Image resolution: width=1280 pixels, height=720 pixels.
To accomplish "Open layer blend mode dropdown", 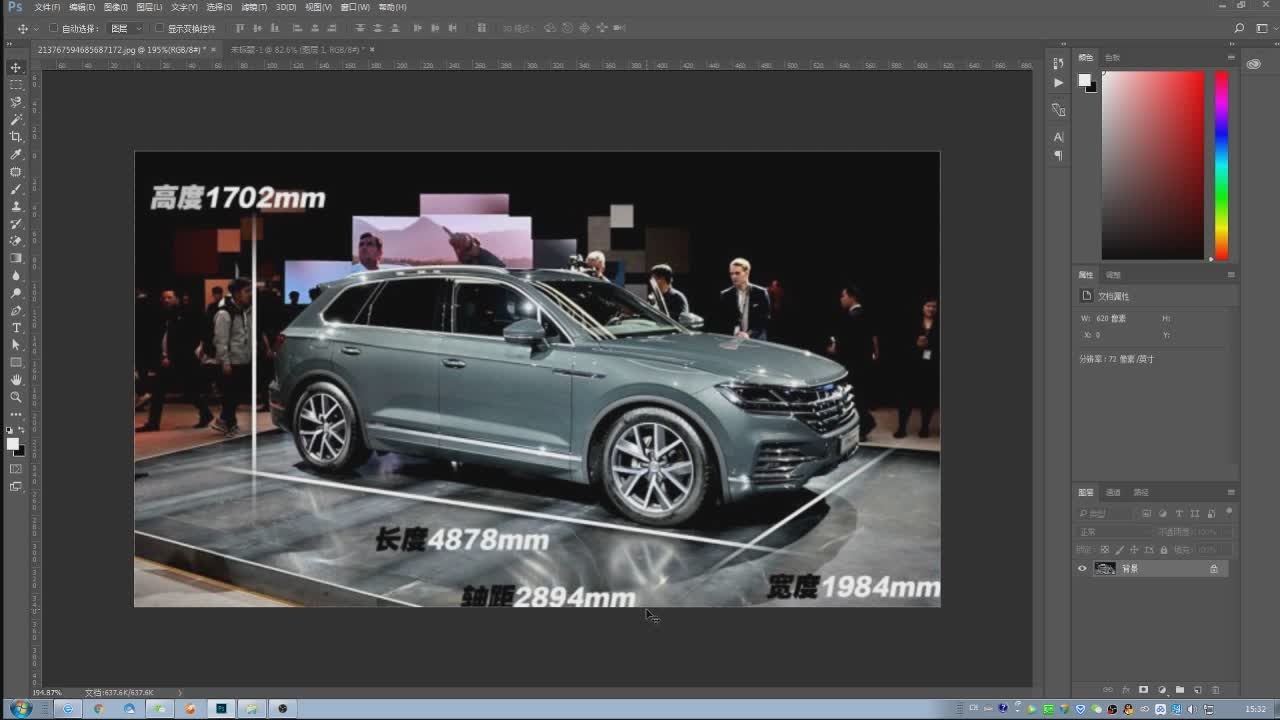I will tap(1115, 531).
